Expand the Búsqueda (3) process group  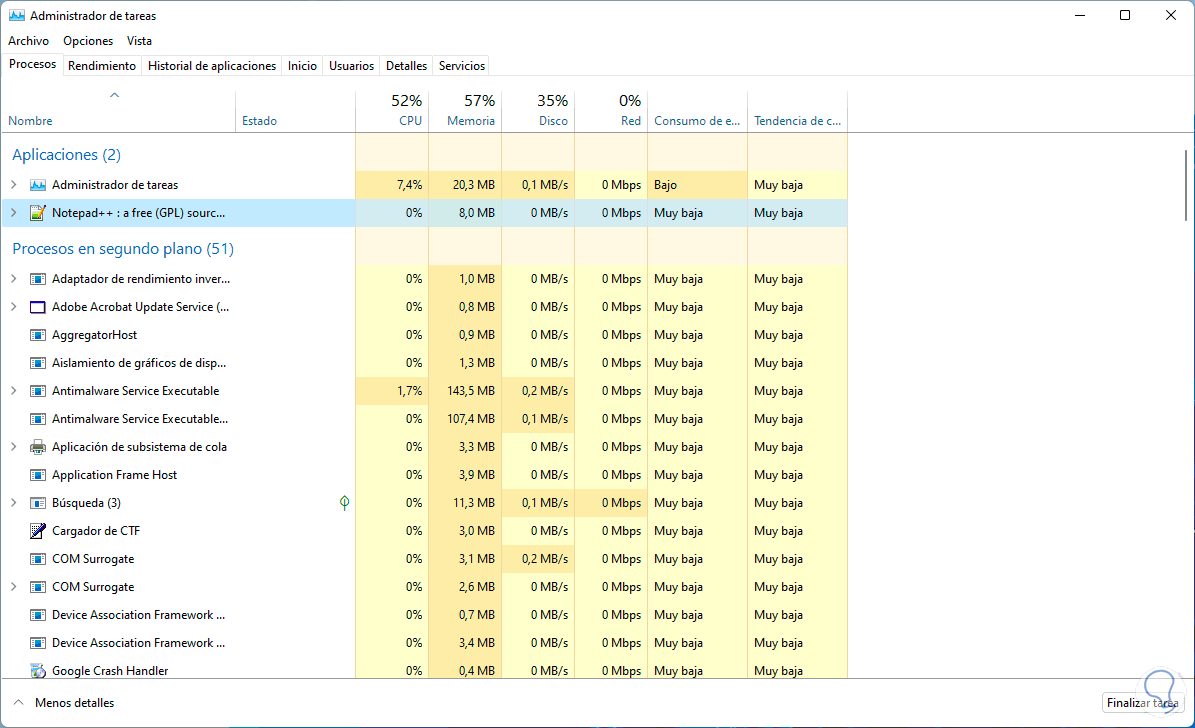pyautogui.click(x=14, y=503)
